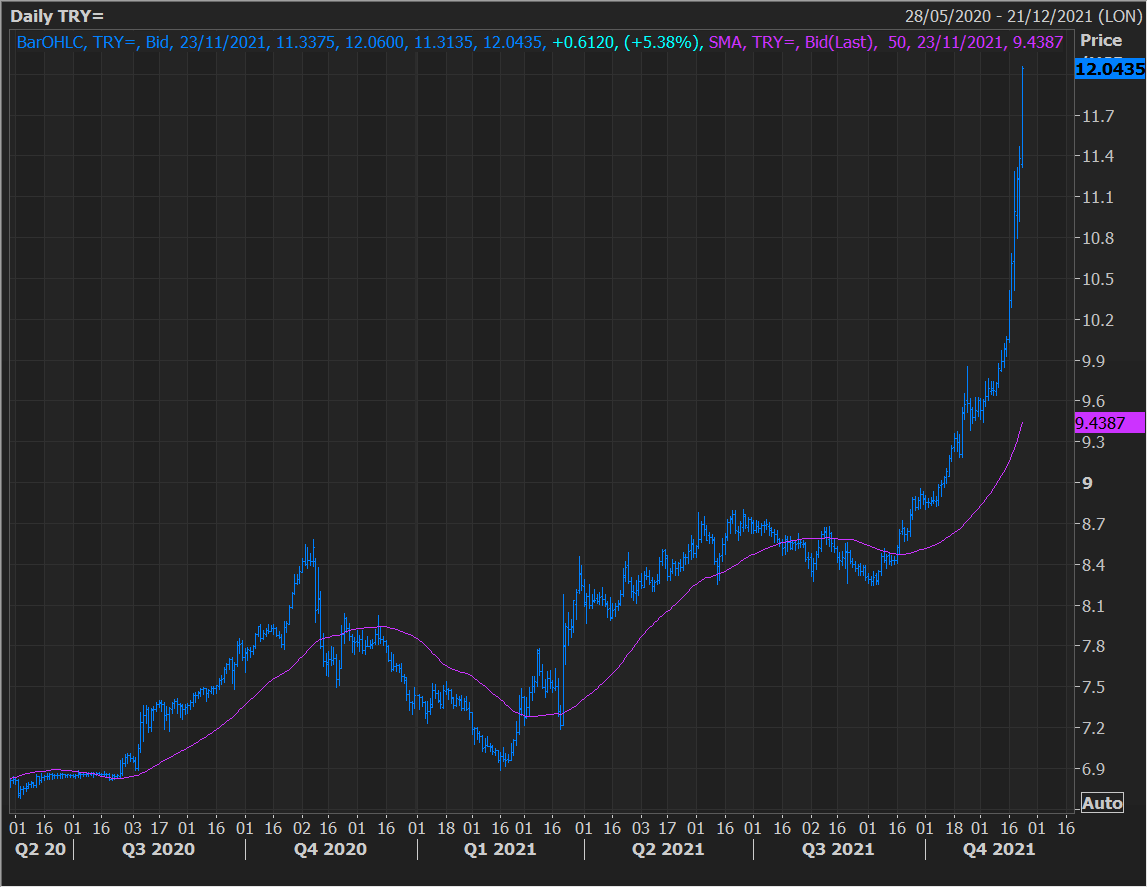Toggle the Auto scale button
Screen dimensions: 1148x888
(1102, 803)
